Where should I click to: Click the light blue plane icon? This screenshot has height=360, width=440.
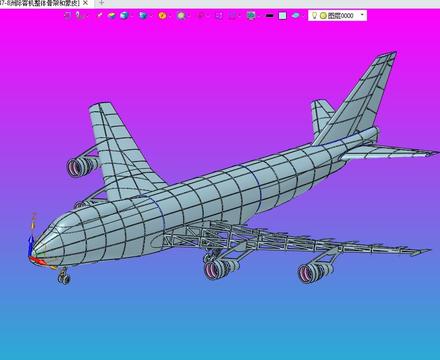pos(295,15)
